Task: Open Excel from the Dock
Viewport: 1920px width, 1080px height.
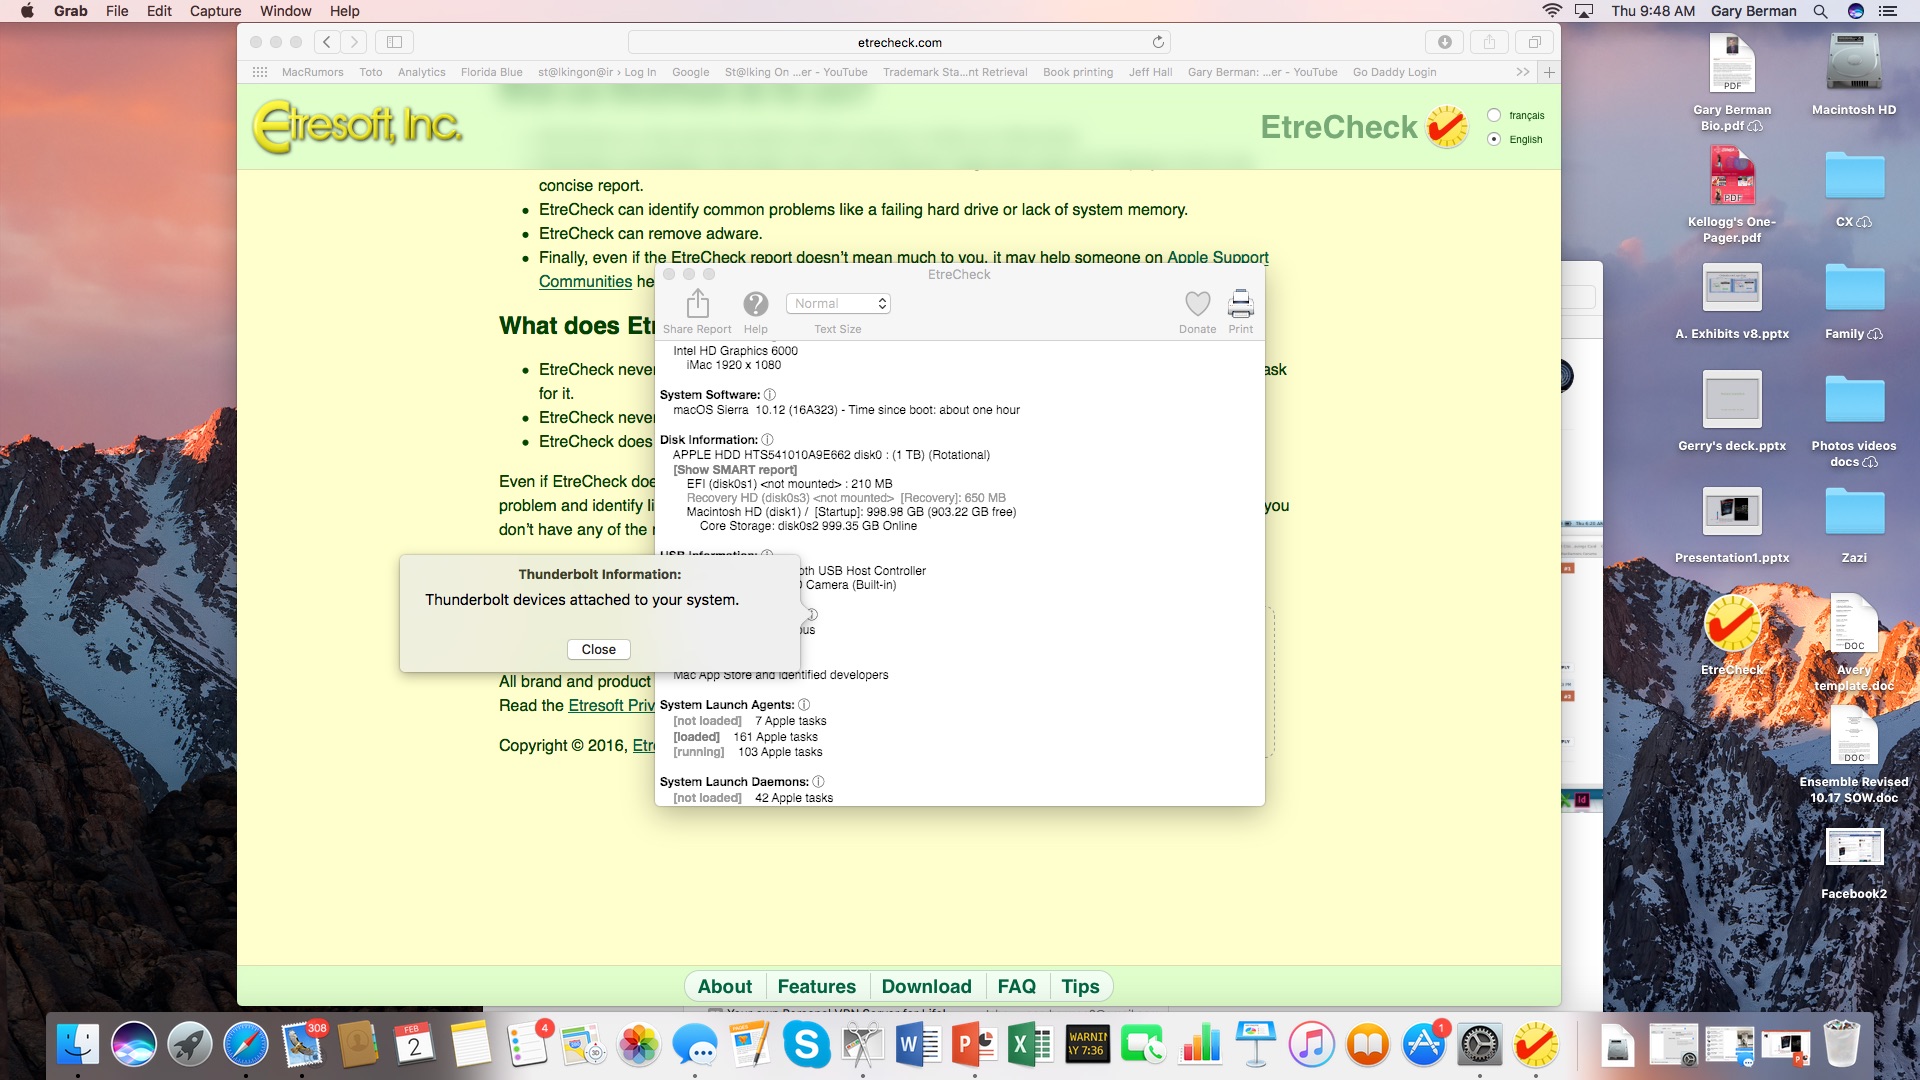Action: tap(1030, 1045)
